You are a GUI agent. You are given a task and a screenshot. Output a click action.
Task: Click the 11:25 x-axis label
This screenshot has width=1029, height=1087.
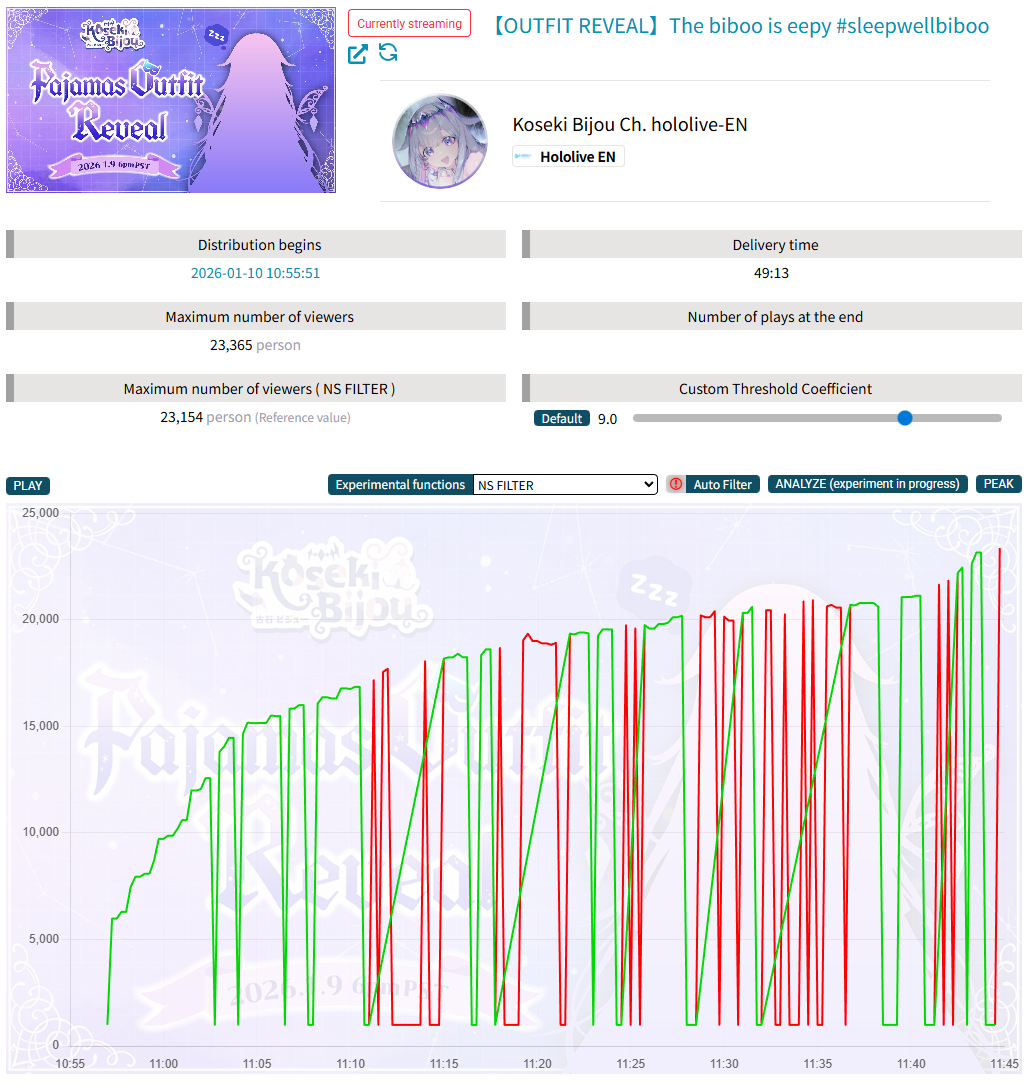pos(630,1063)
